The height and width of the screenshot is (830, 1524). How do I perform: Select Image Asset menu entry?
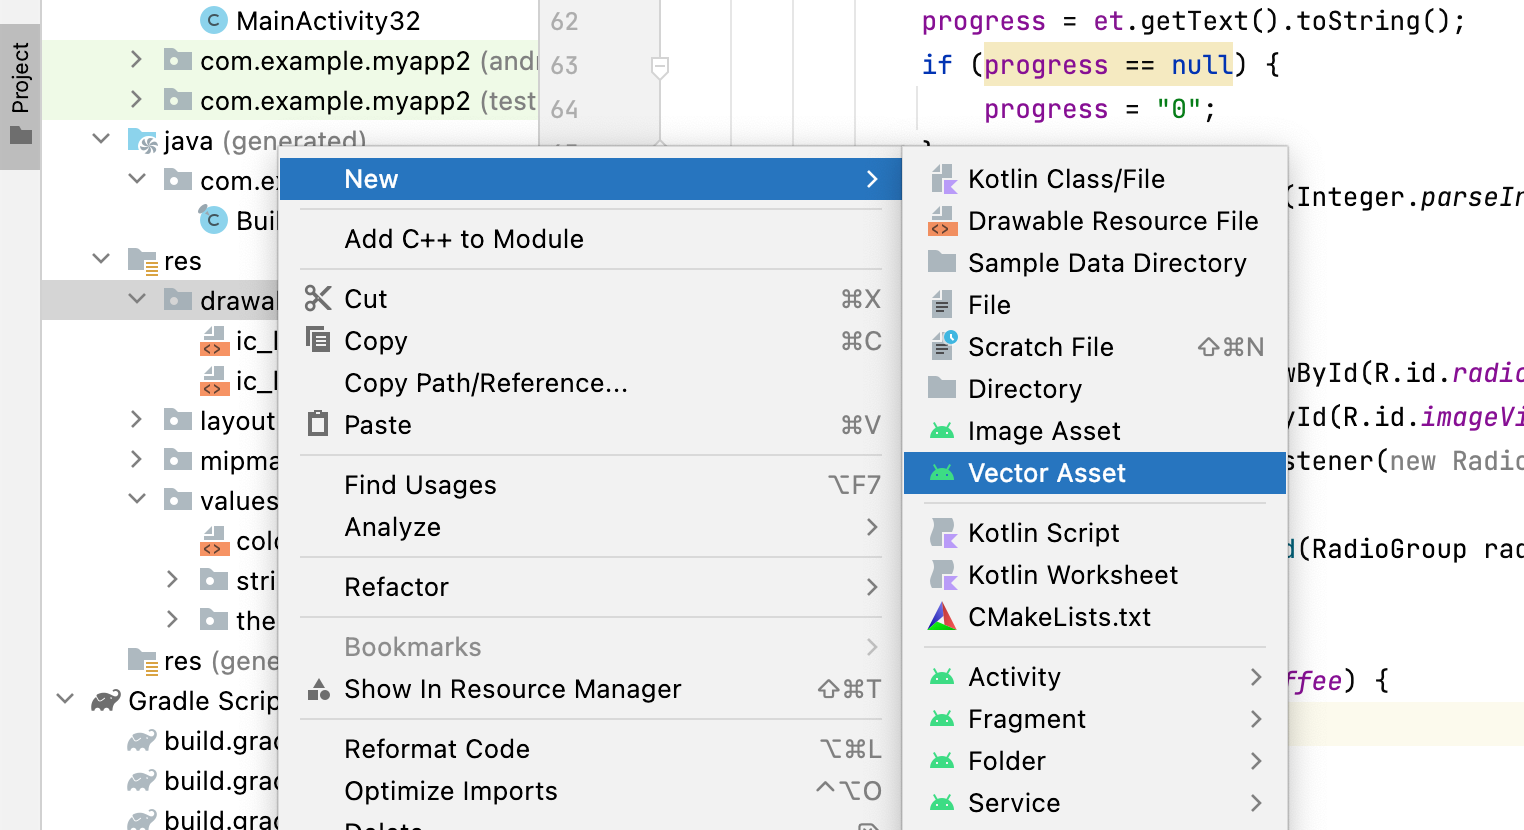pyautogui.click(x=1043, y=431)
